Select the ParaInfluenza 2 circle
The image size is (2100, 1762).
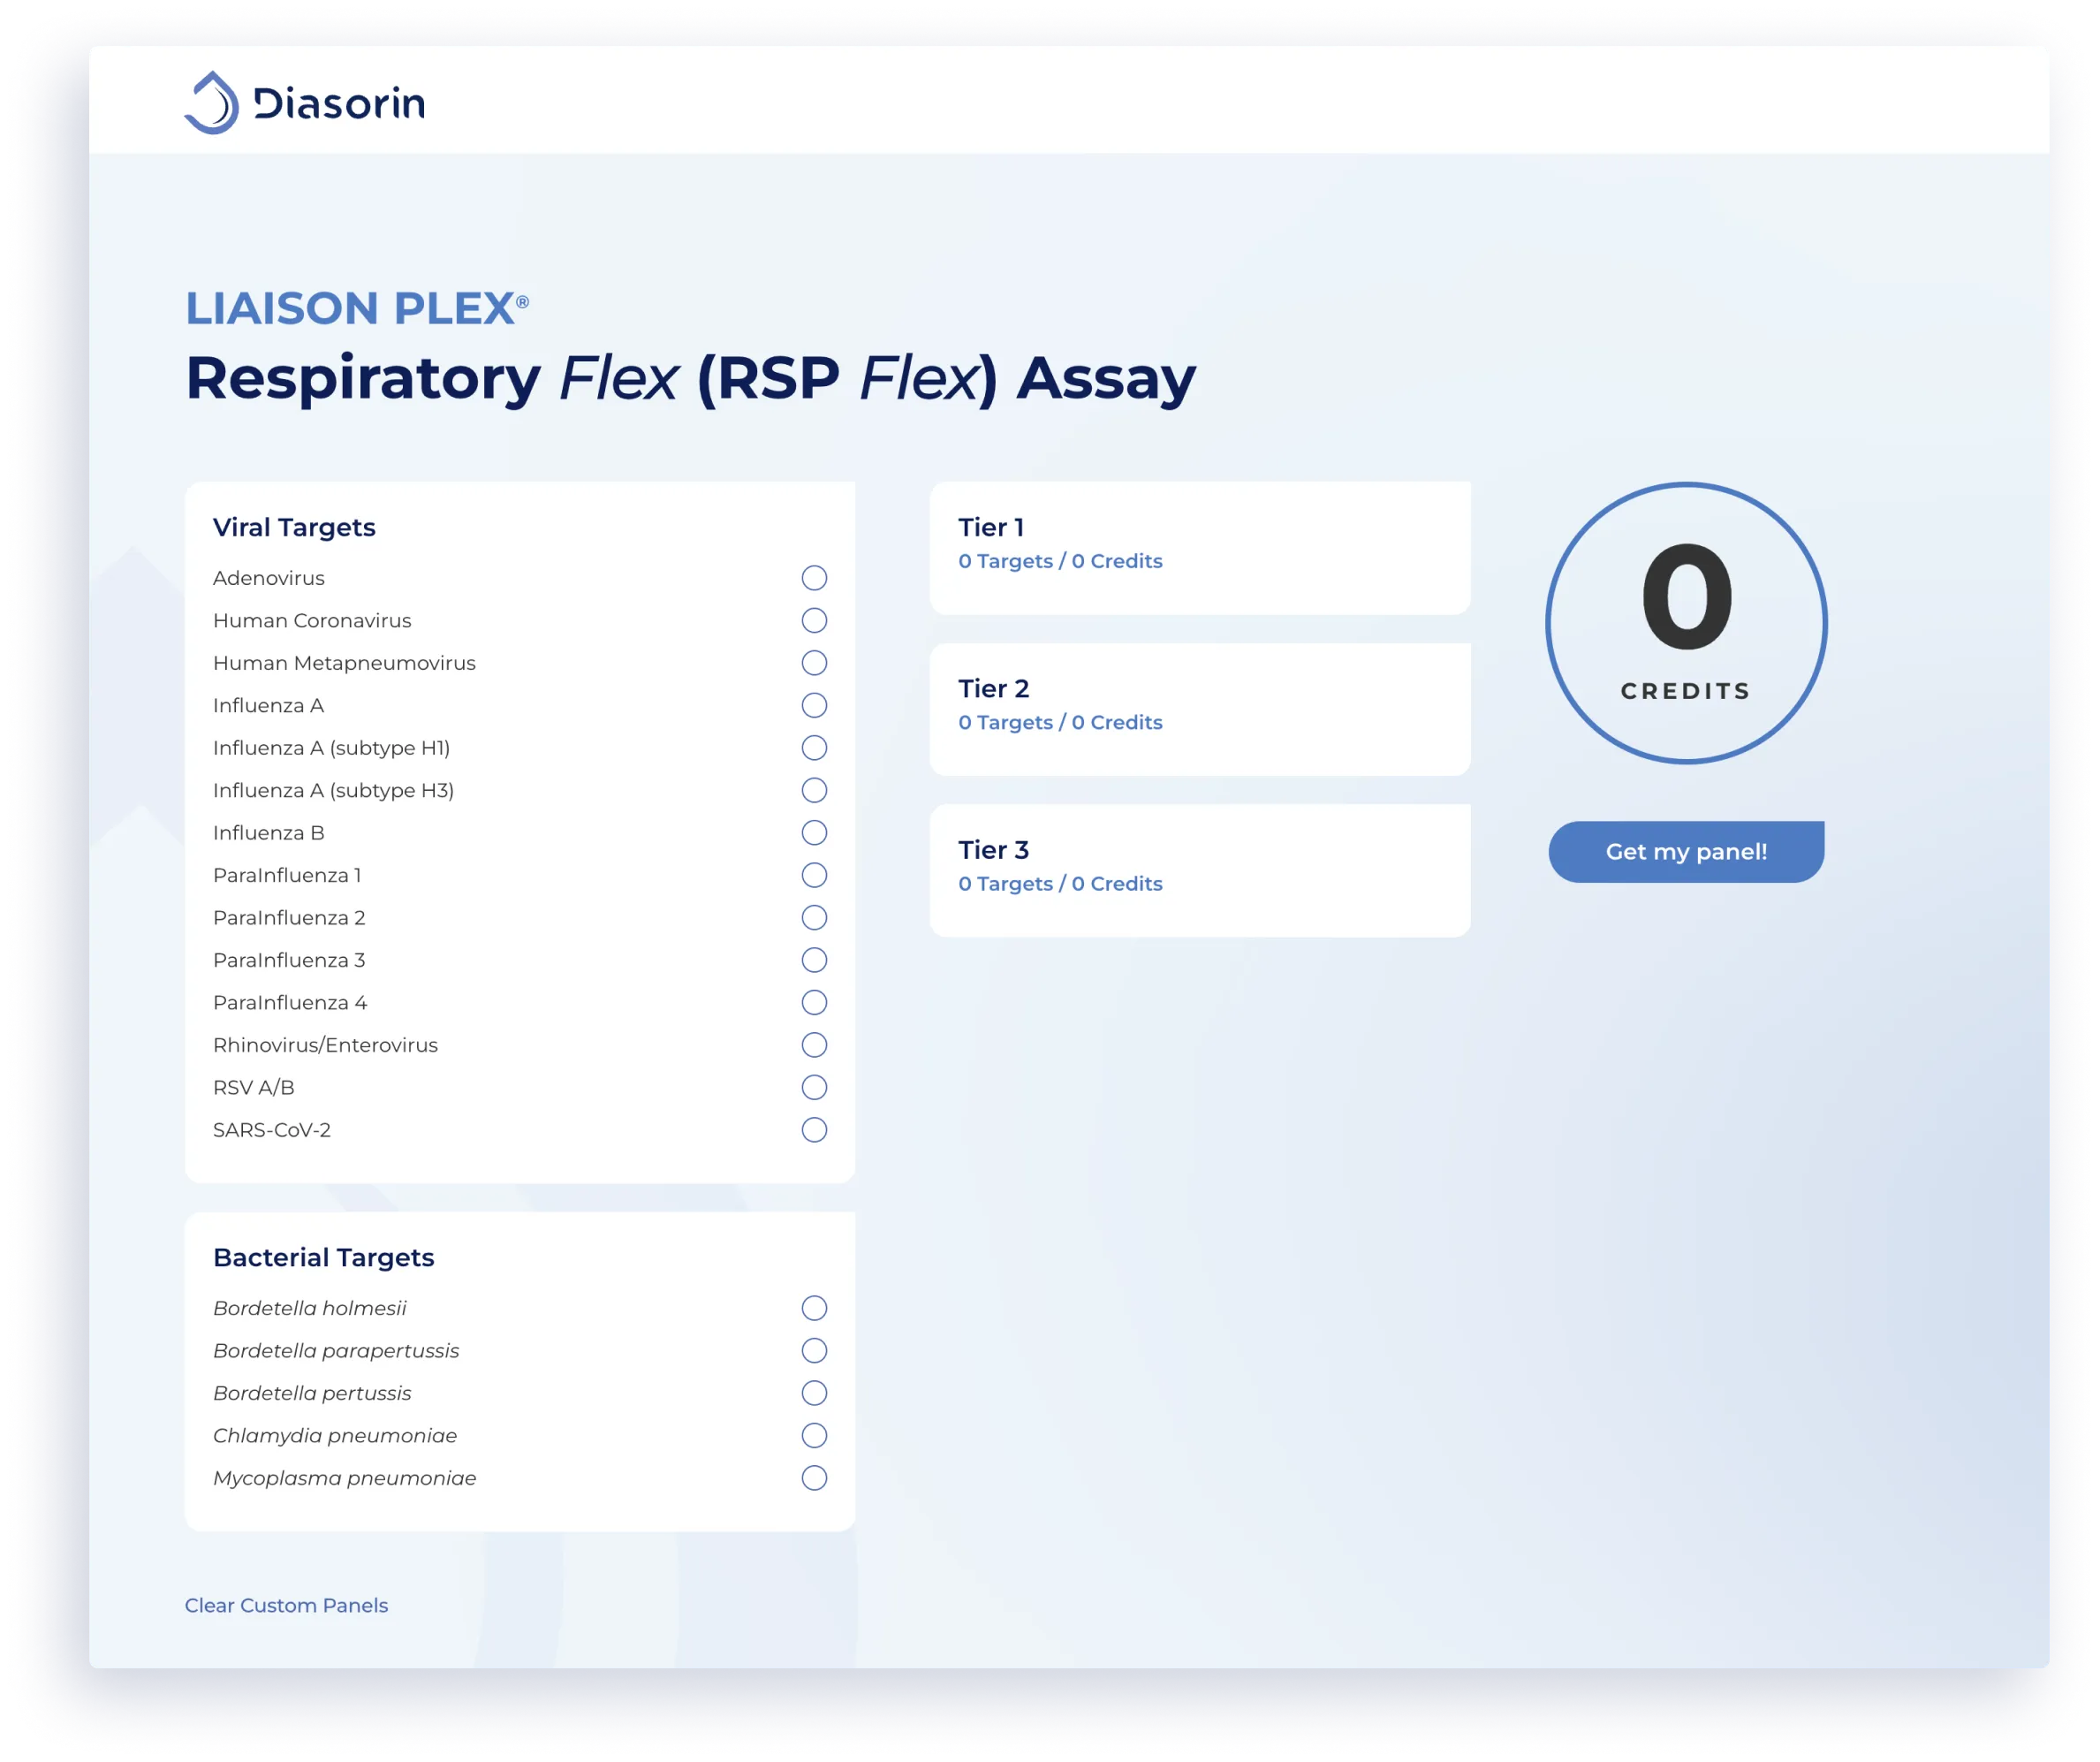[x=814, y=918]
